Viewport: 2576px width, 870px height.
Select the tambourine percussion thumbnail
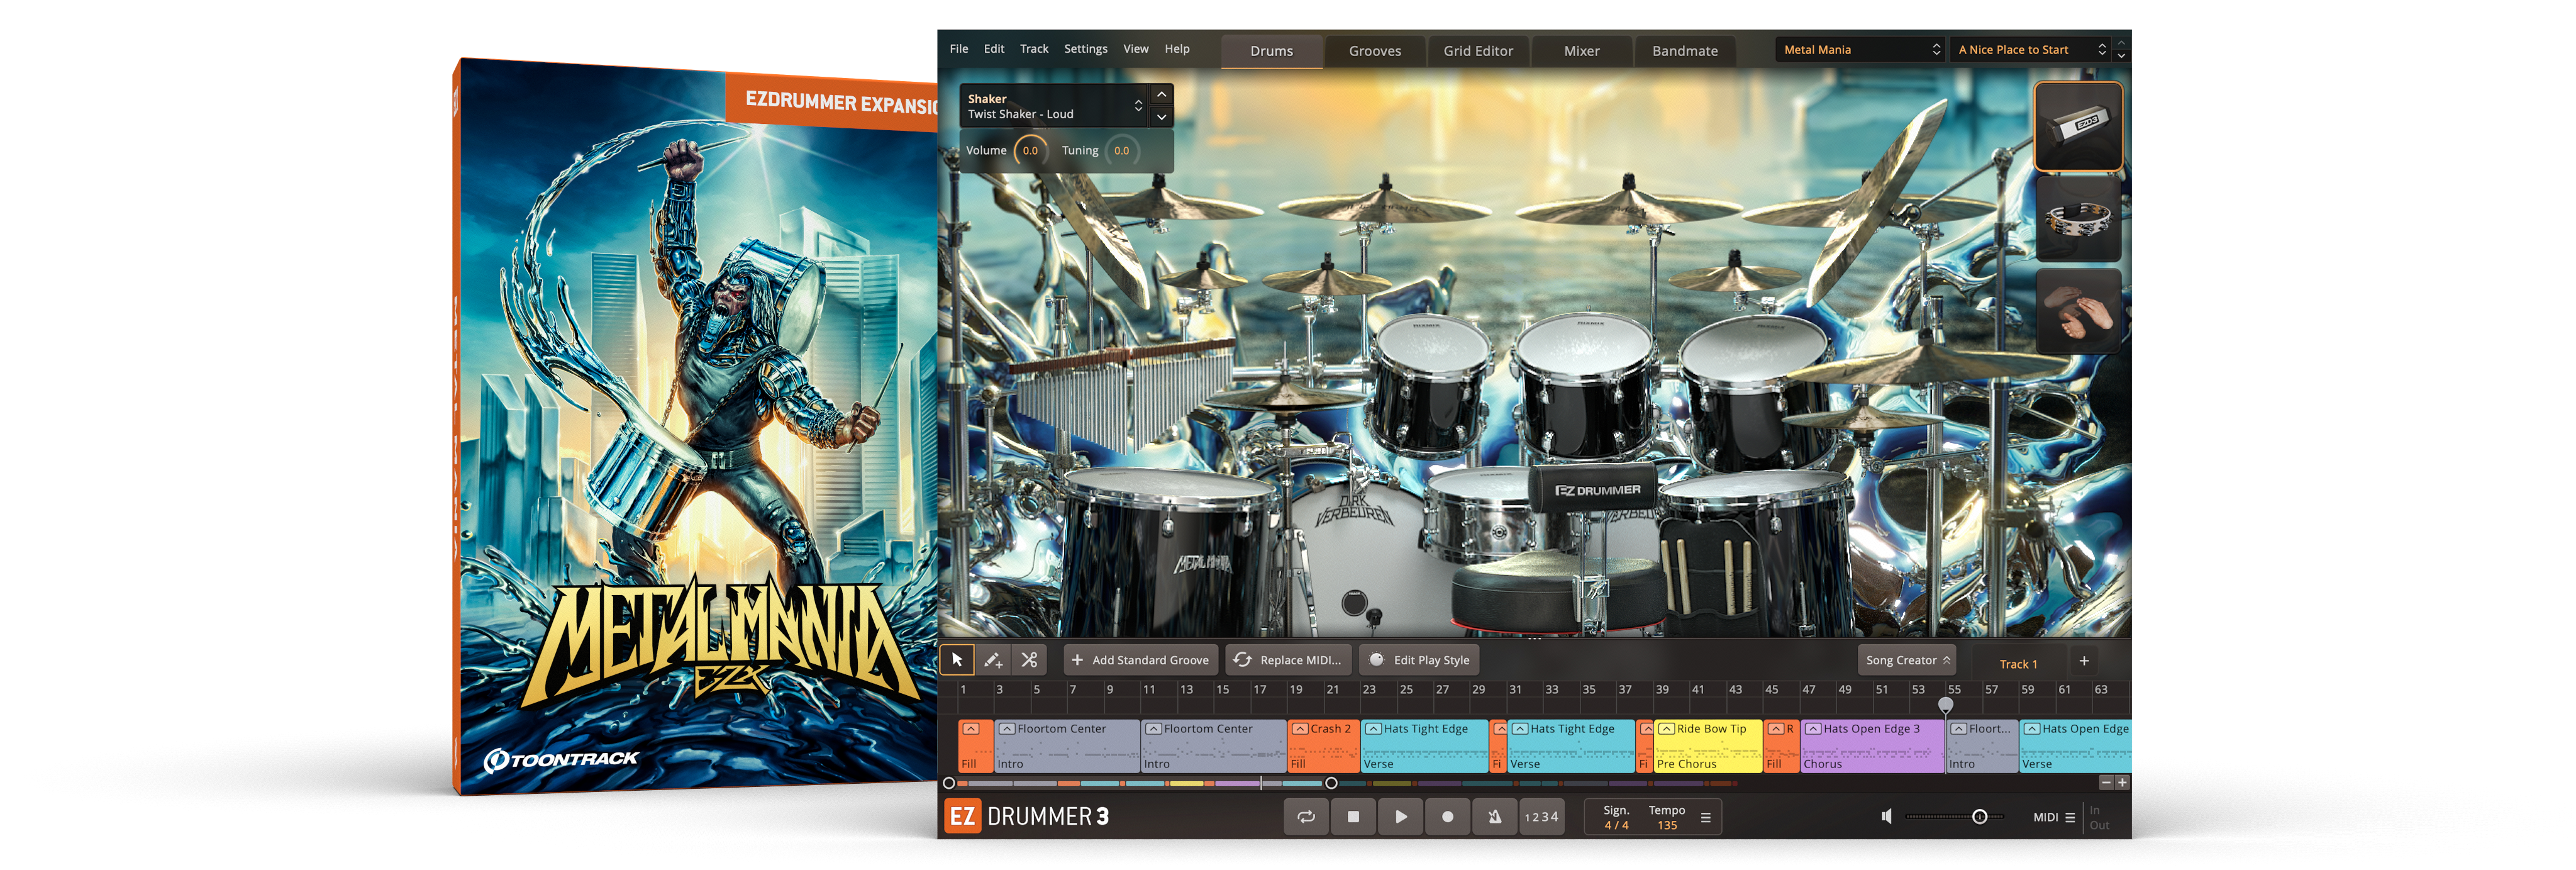[x=2078, y=219]
